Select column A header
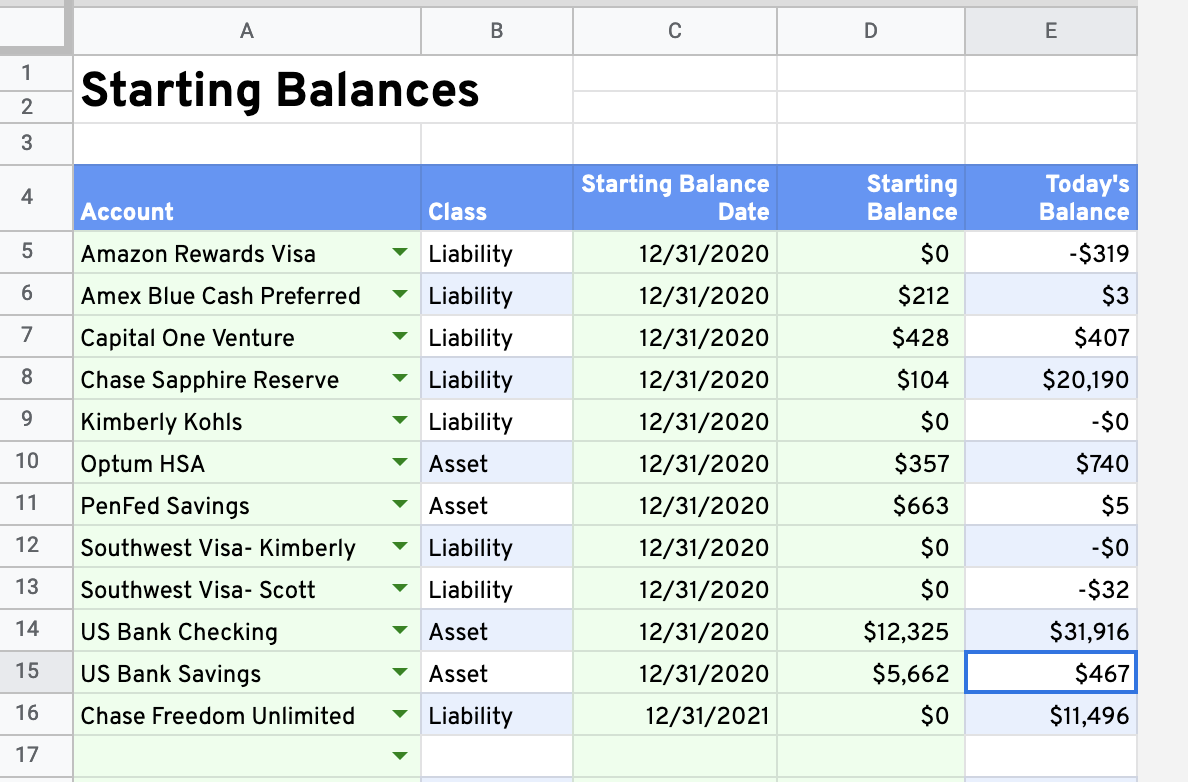Viewport: 1188px width, 782px height. [247, 31]
